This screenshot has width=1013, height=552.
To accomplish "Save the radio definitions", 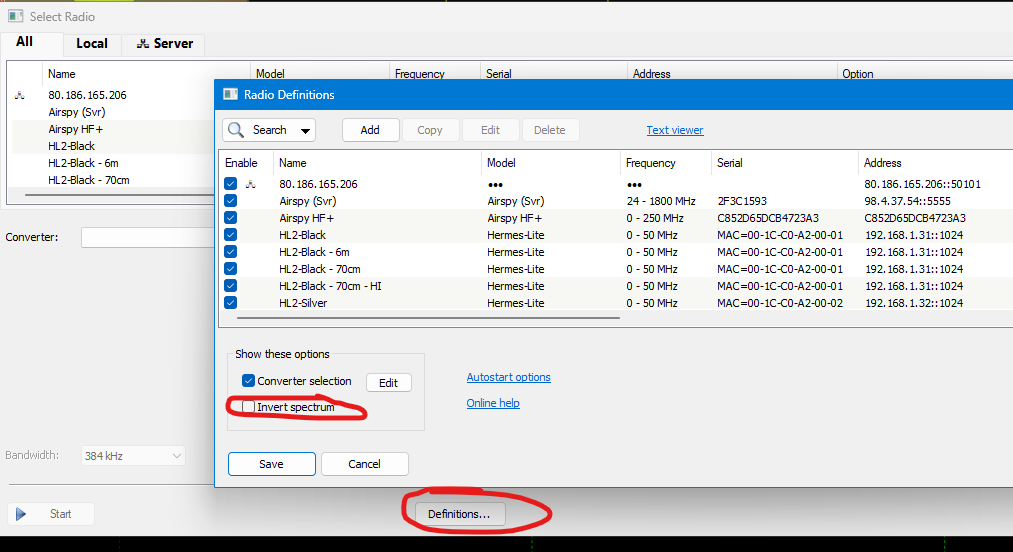I will coord(271,464).
